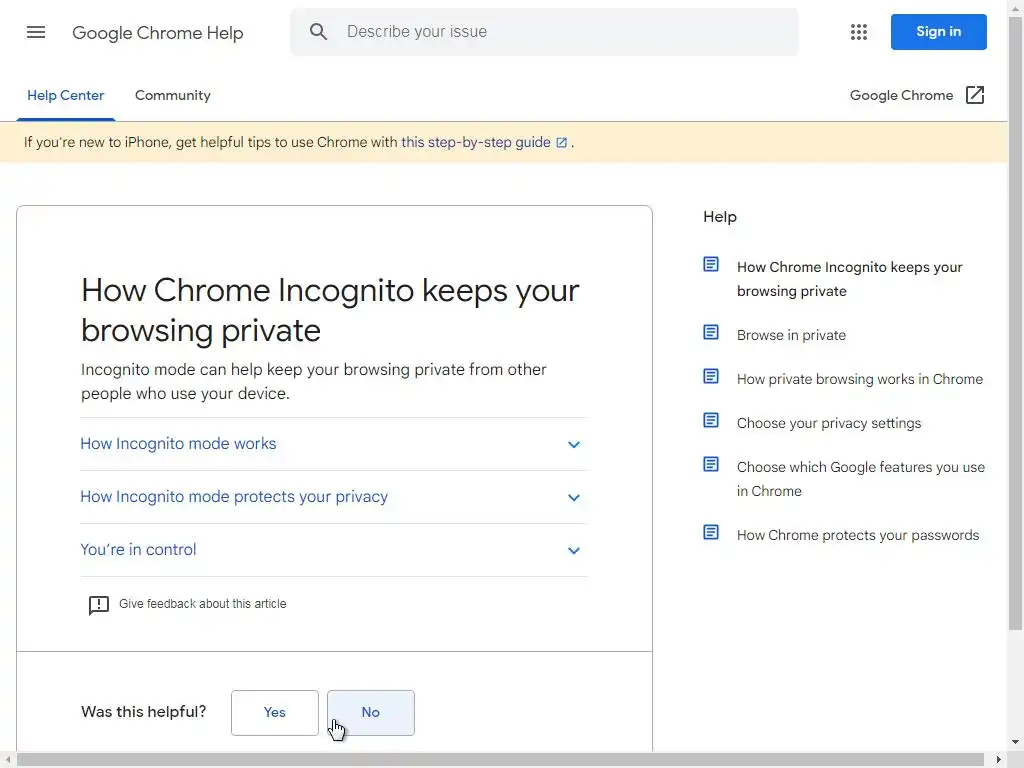The height and width of the screenshot is (768, 1024).
Task: Go to Google Chrome product link
Action: [901, 95]
